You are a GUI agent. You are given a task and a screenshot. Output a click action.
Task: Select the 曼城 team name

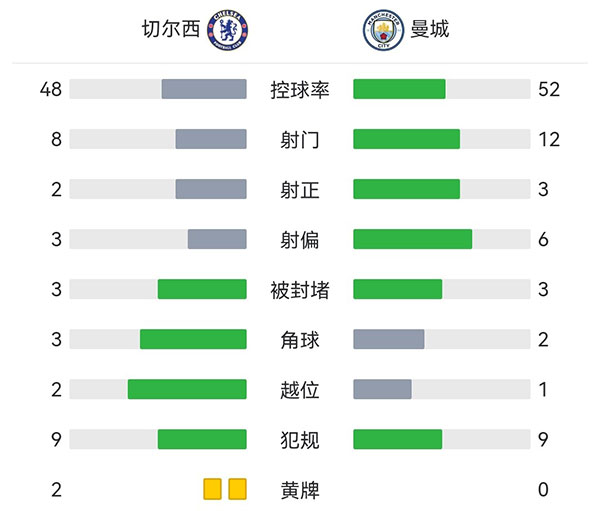[x=430, y=29]
